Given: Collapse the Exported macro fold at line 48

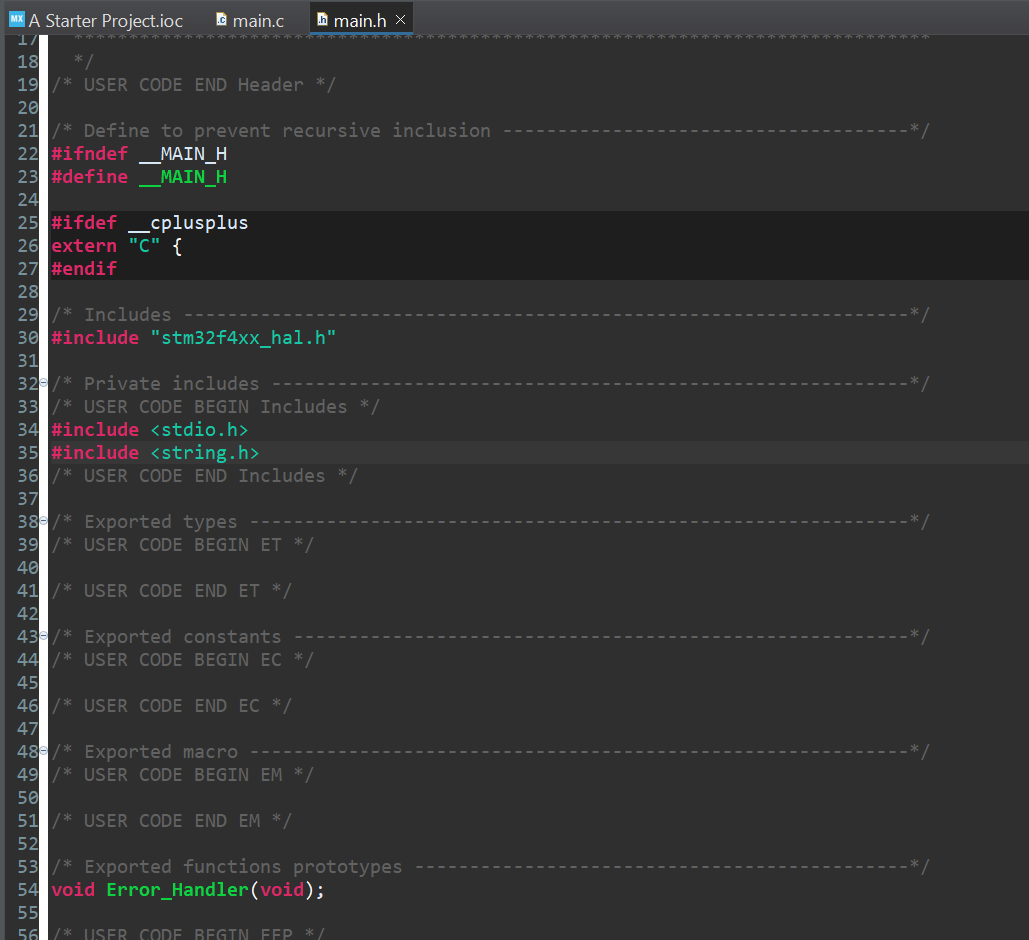Looking at the screenshot, I should 43,752.
